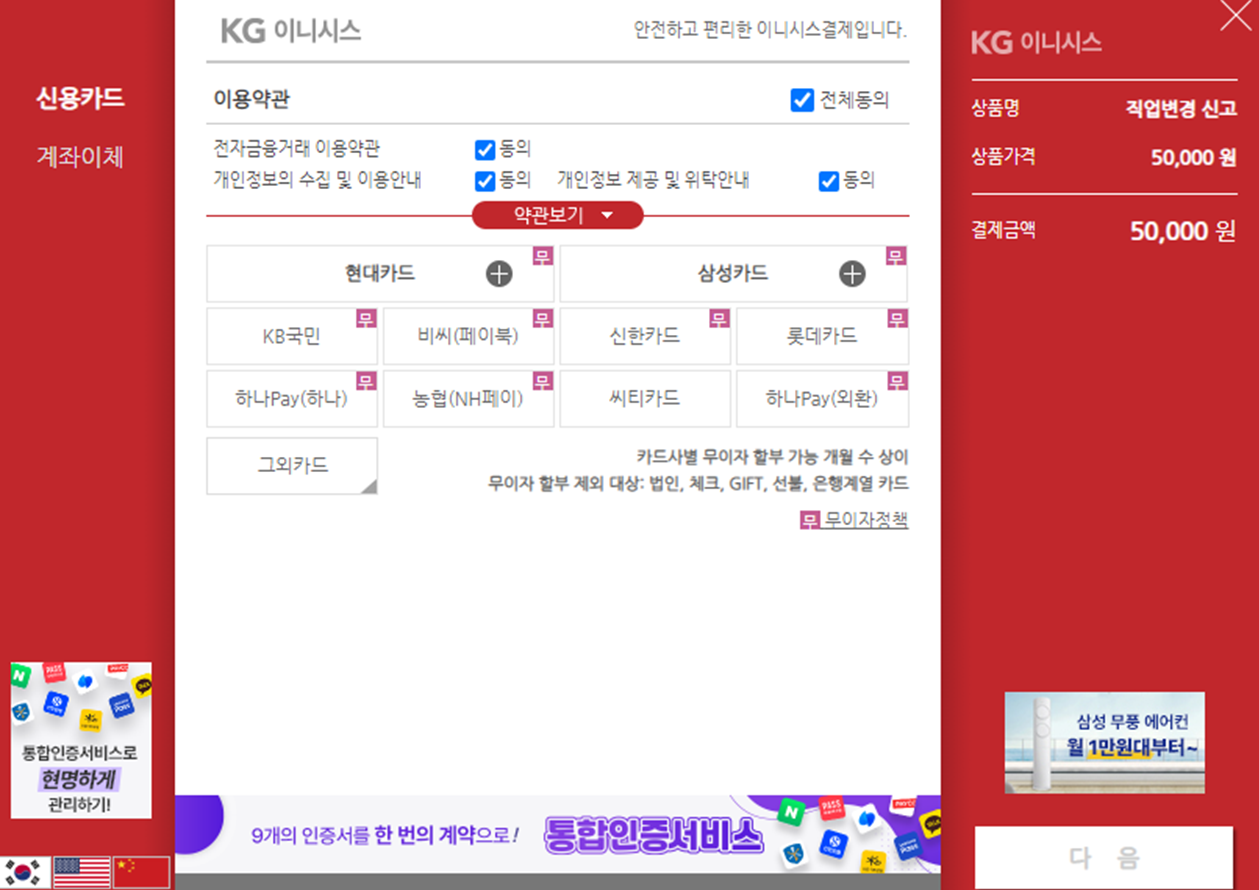
Task: Click the 상품명 label
Action: click(995, 109)
